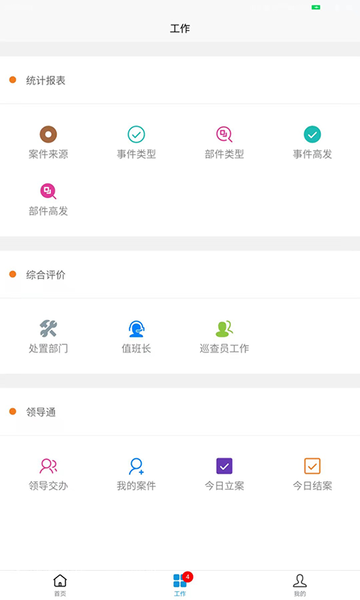The width and height of the screenshot is (360, 600).
Task: Open the 巡查员工作 green people icon
Action: pyautogui.click(x=224, y=328)
